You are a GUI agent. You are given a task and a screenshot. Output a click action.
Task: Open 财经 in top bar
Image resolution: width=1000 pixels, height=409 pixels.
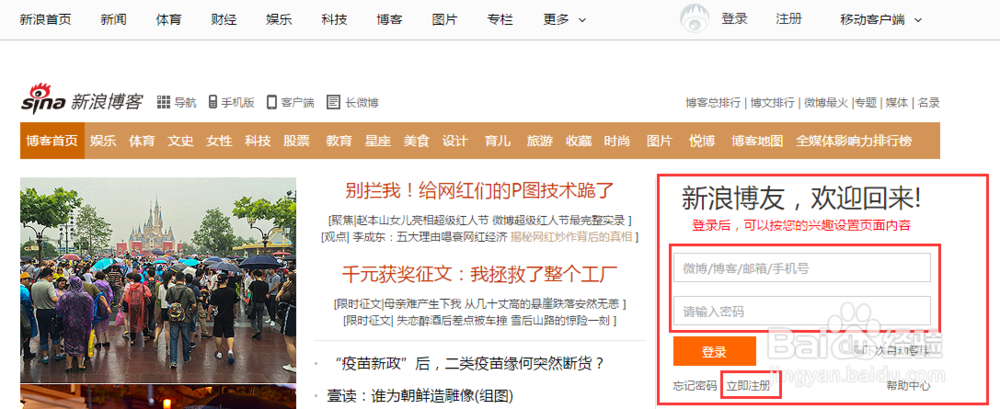[x=224, y=19]
